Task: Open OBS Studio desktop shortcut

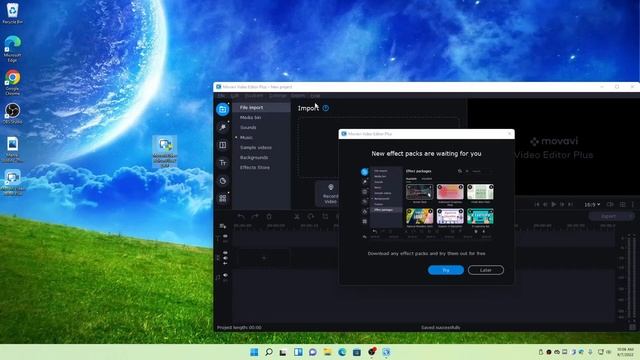Action: 12,113
